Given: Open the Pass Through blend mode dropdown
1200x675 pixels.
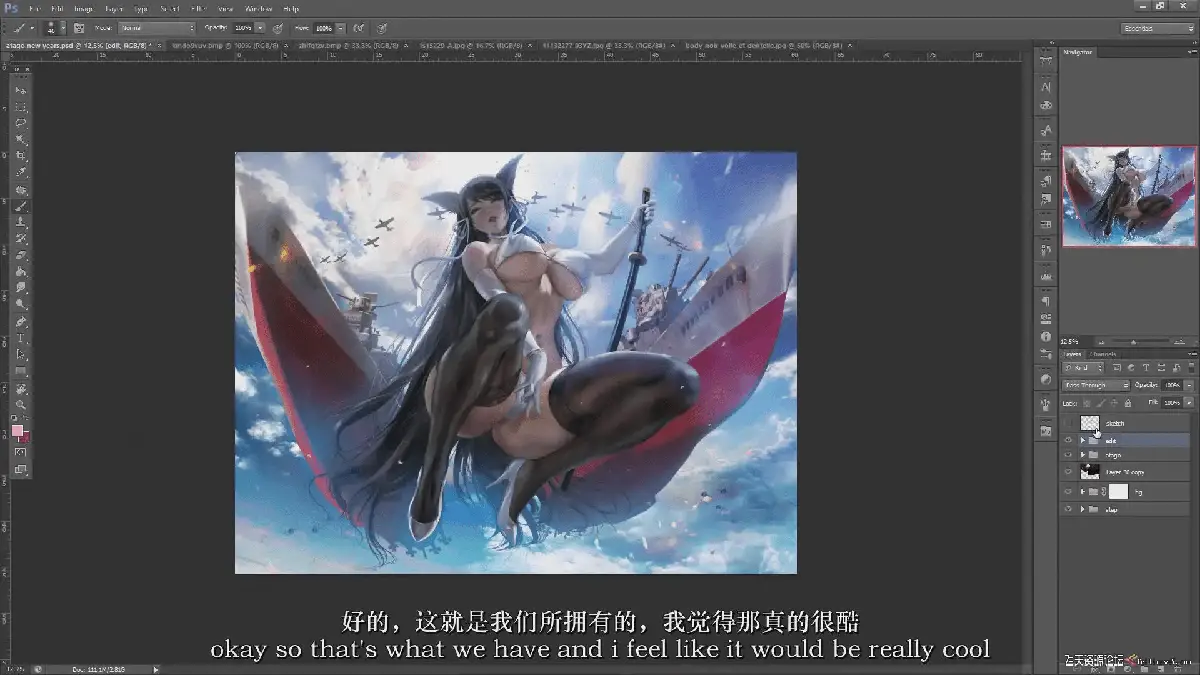Looking at the screenshot, I should [x=1096, y=385].
